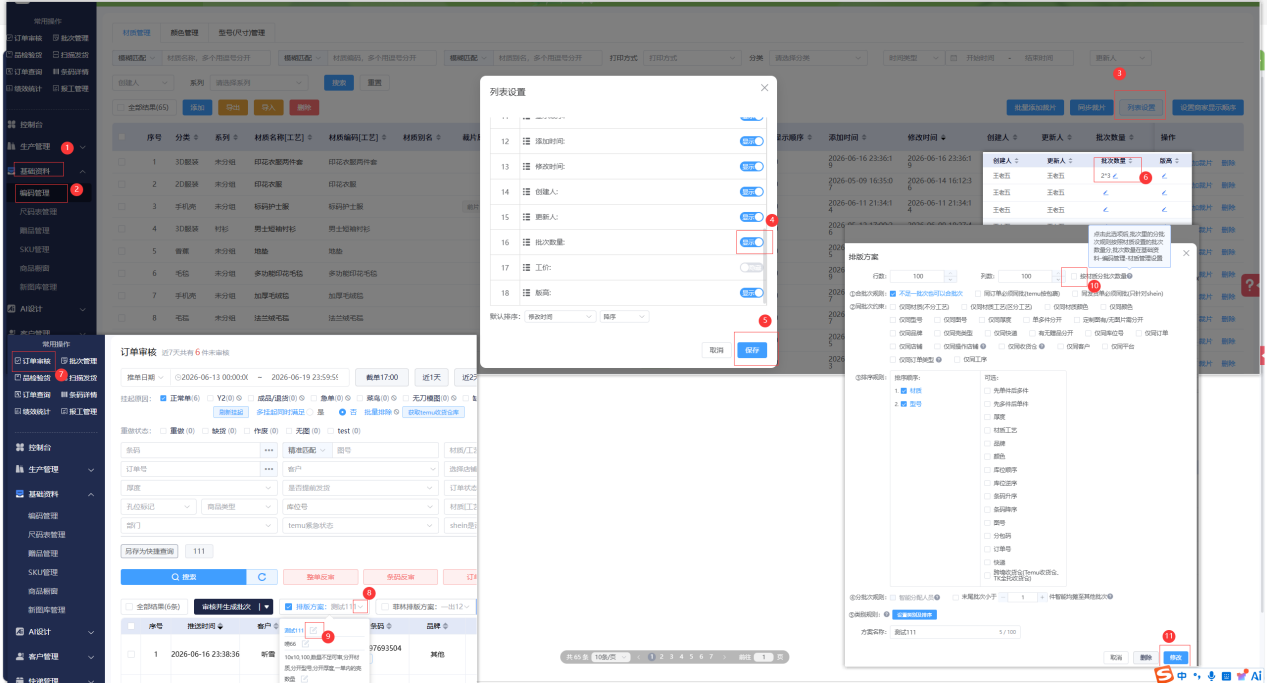The image size is (1267, 683).
Task: Click the edit pencil icon beside 测试111
Action: (314, 630)
